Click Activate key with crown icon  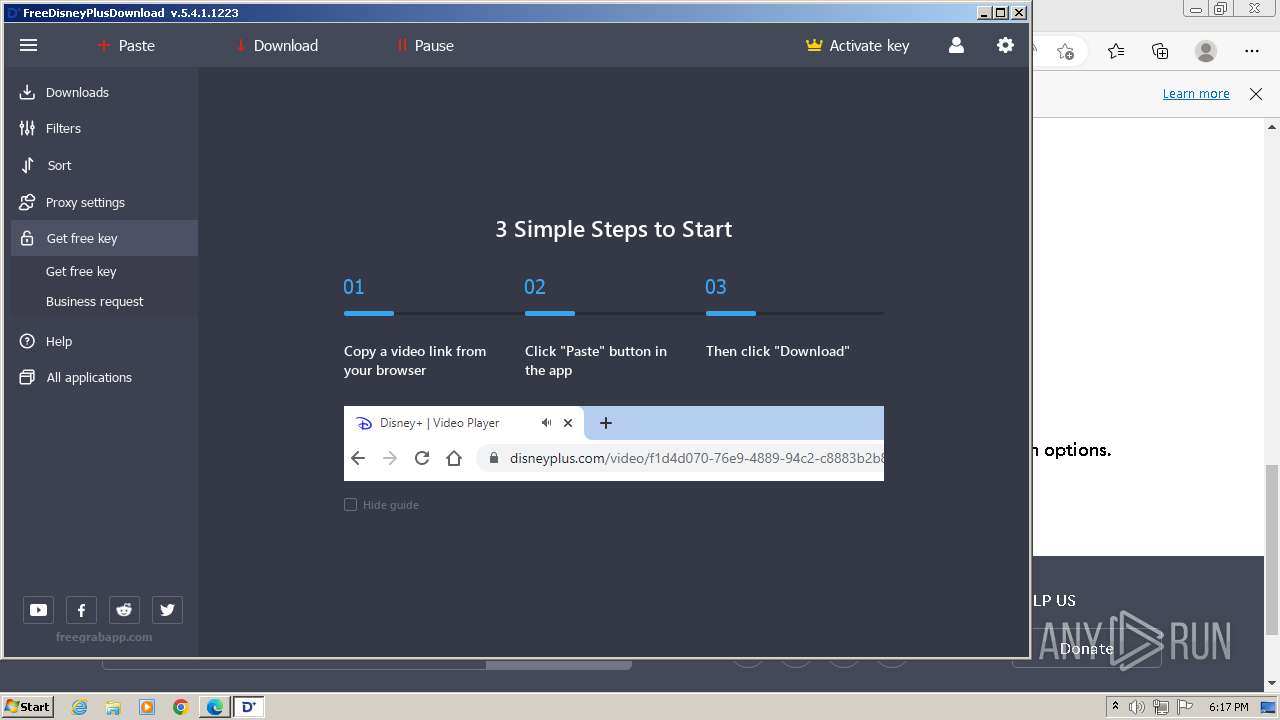(858, 45)
